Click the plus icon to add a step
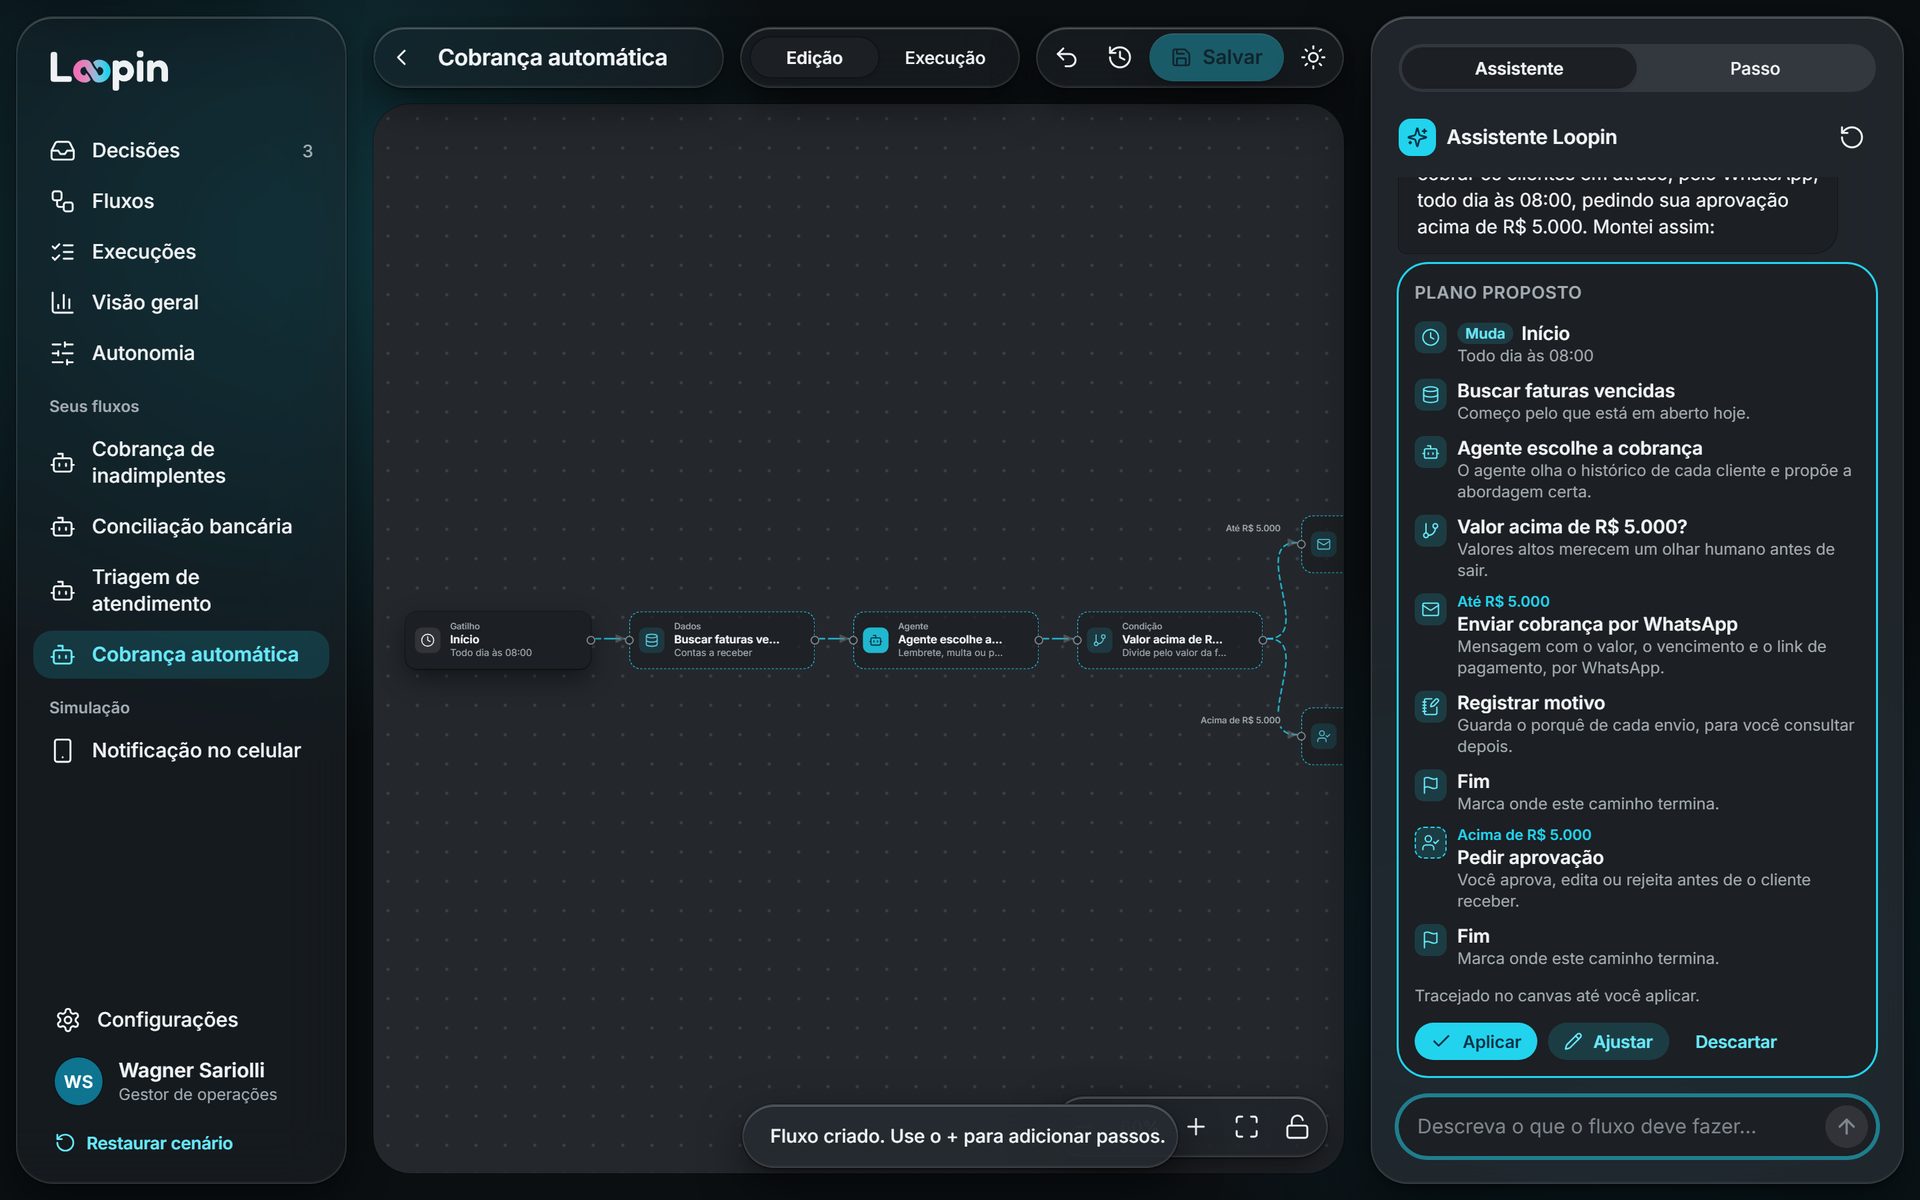The image size is (1920, 1200). [1196, 1127]
